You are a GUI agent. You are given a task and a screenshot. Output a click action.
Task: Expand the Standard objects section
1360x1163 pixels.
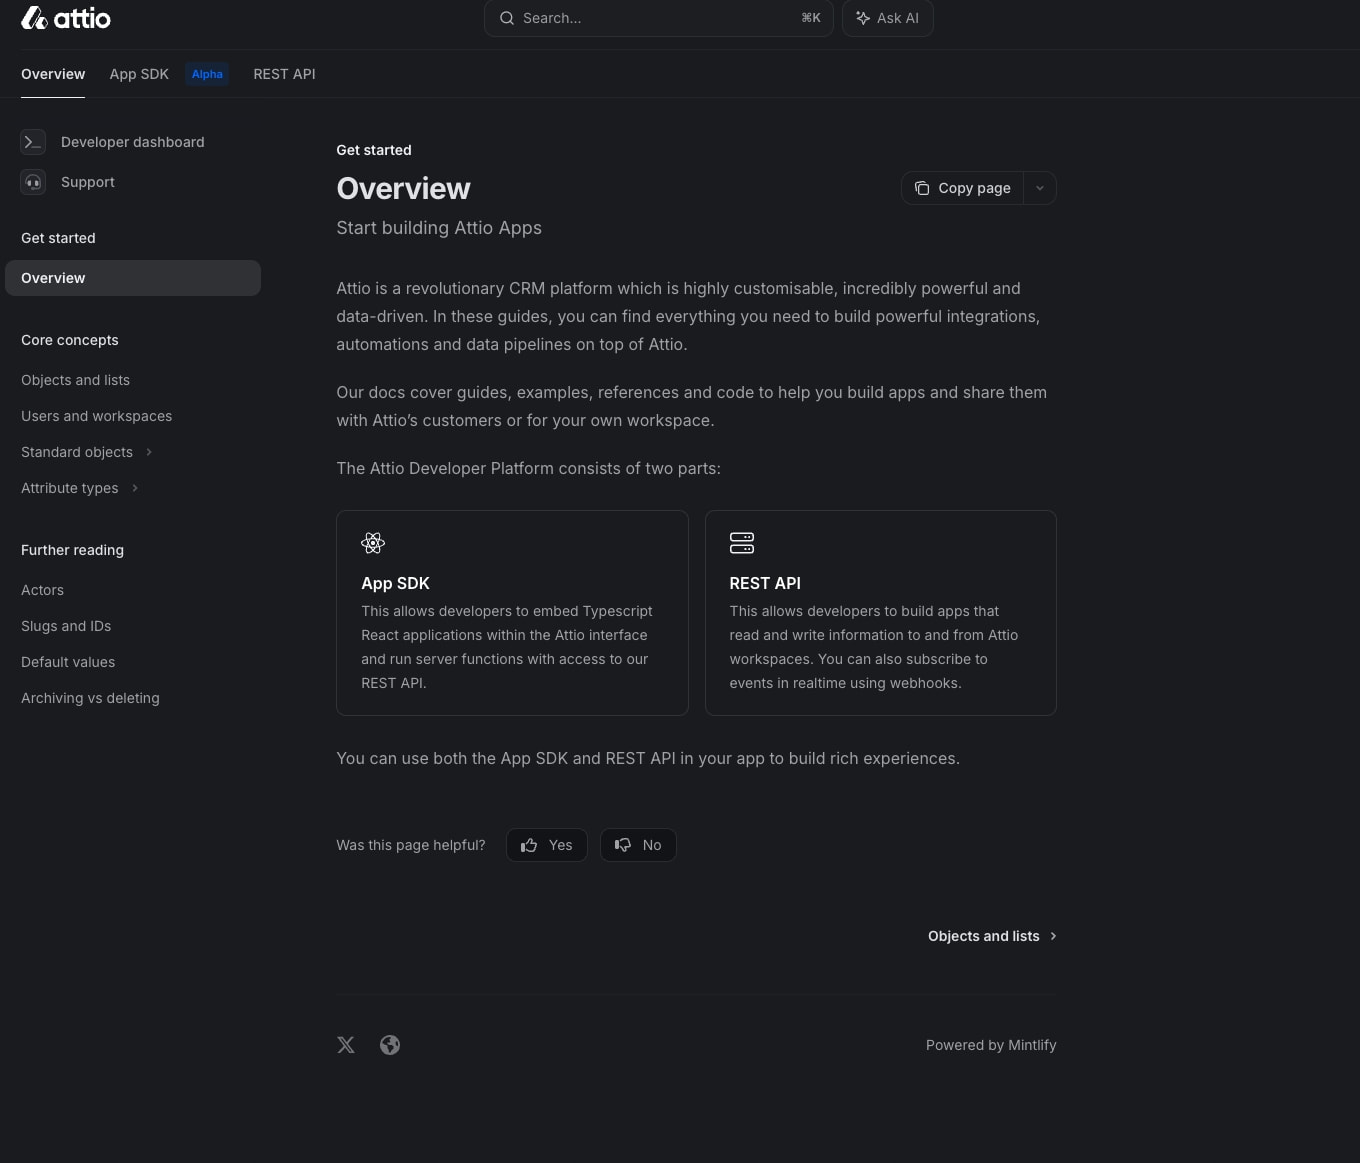149,452
